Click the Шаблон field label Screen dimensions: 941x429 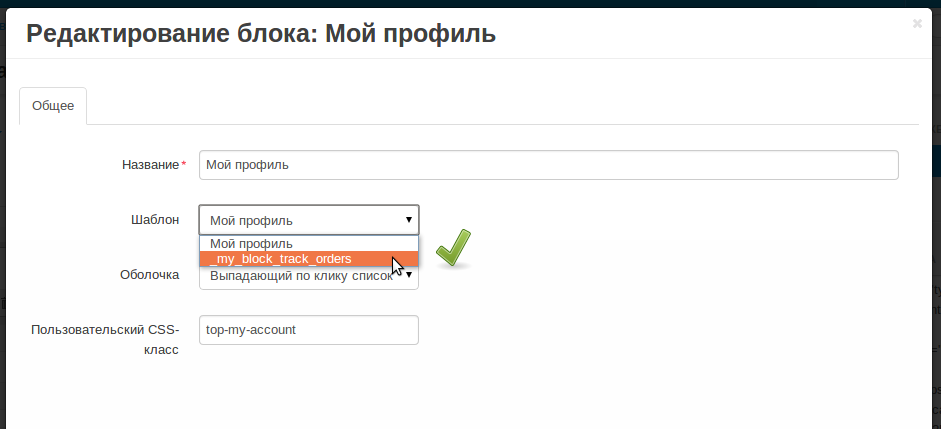point(155,220)
